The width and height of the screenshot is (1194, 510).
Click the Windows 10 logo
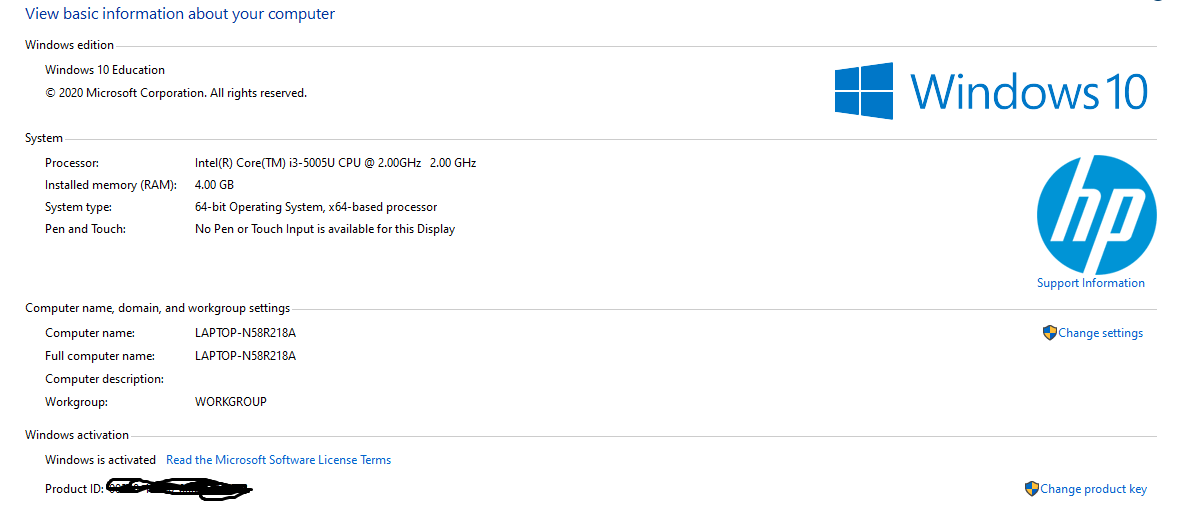coord(991,91)
